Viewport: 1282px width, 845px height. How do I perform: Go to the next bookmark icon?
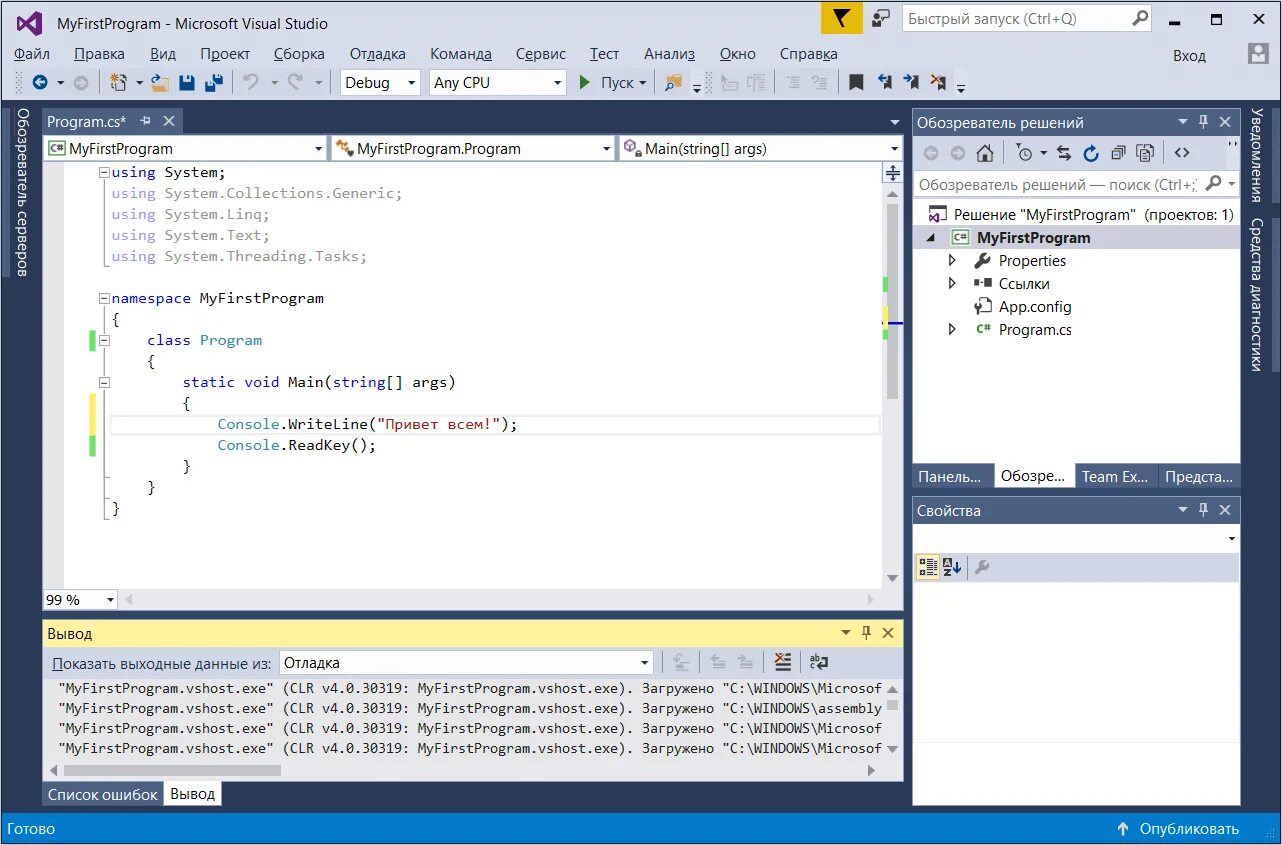coord(911,82)
